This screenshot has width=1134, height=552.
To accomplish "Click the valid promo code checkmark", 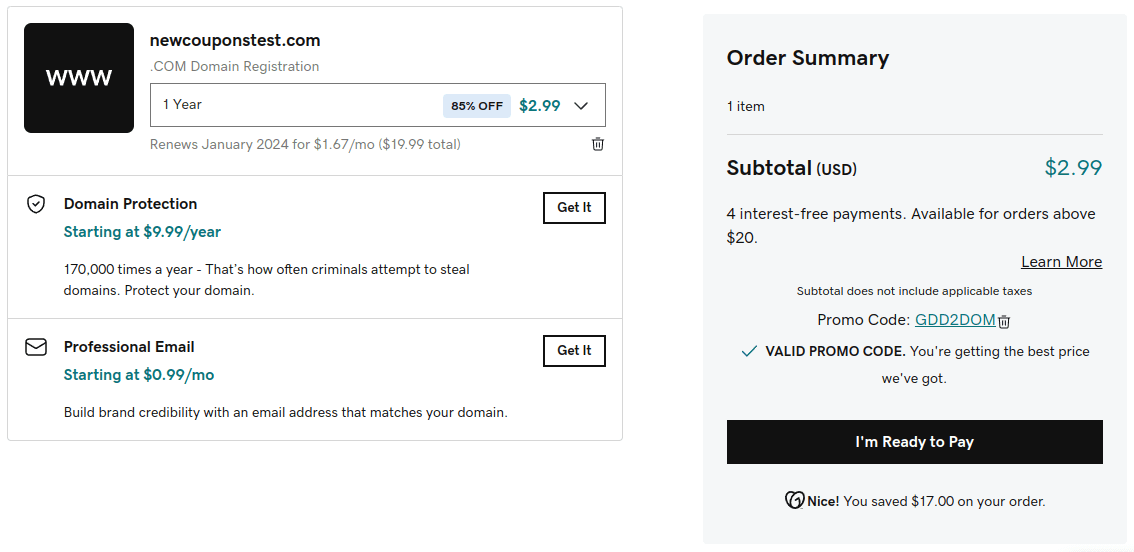I will click(749, 351).
